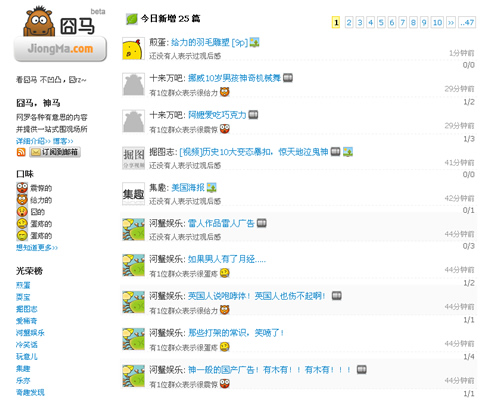Open 掘图志 in the 光荣榜 list
The width and height of the screenshot is (500, 400).
click(27, 309)
